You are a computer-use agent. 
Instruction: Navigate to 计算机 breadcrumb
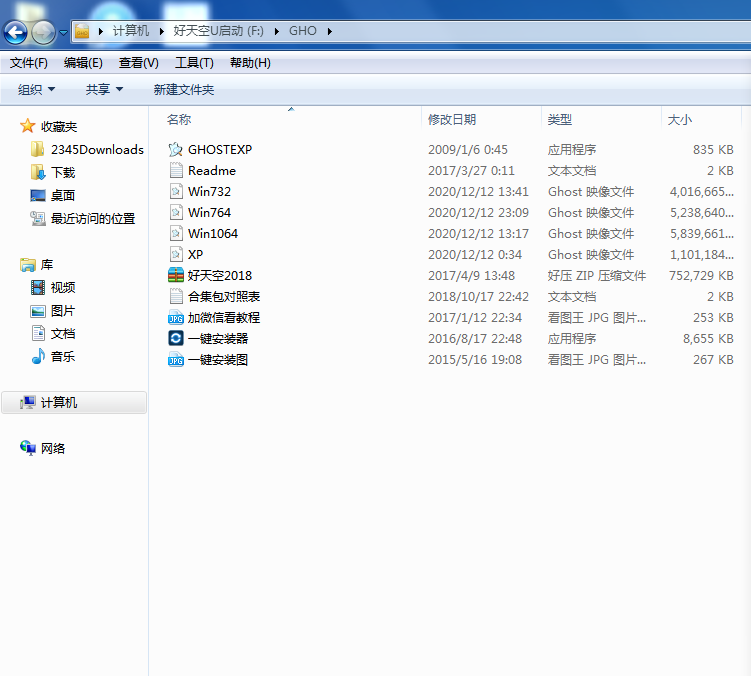131,31
